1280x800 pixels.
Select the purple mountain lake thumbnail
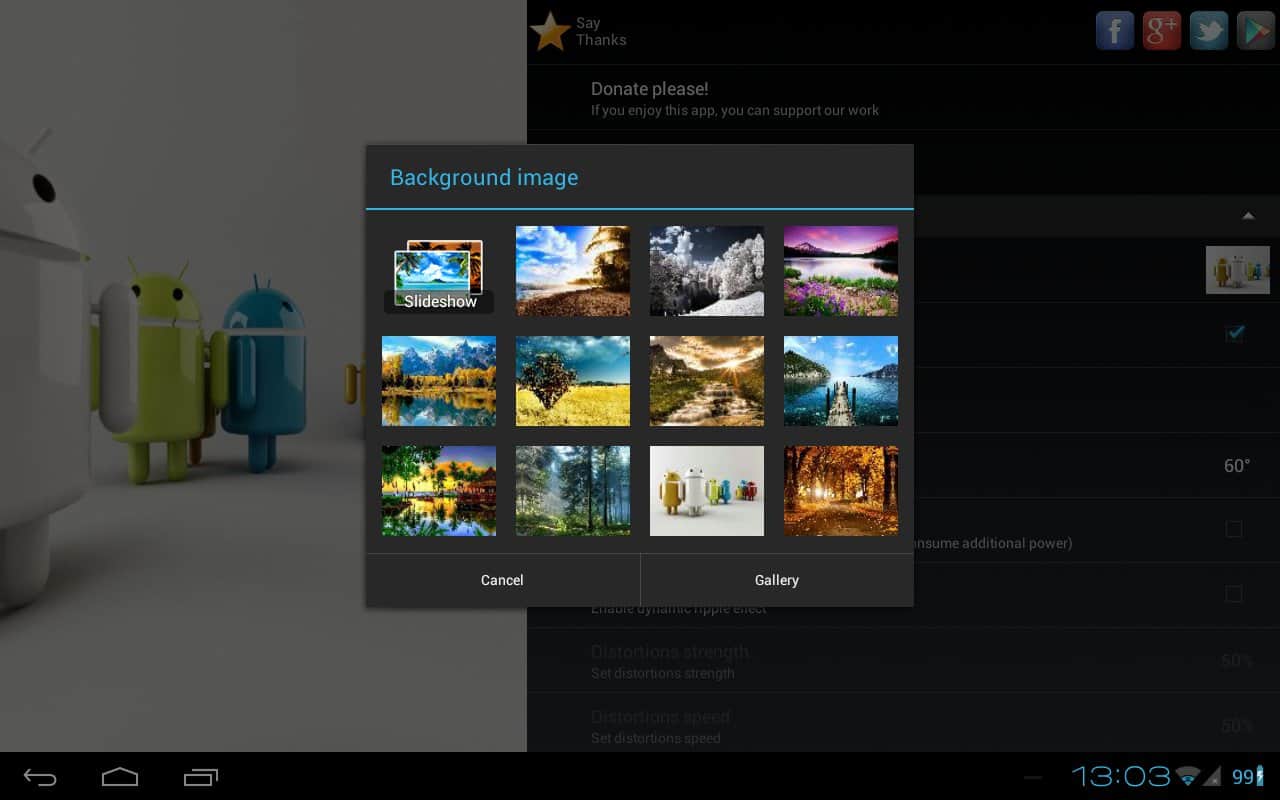pos(841,271)
